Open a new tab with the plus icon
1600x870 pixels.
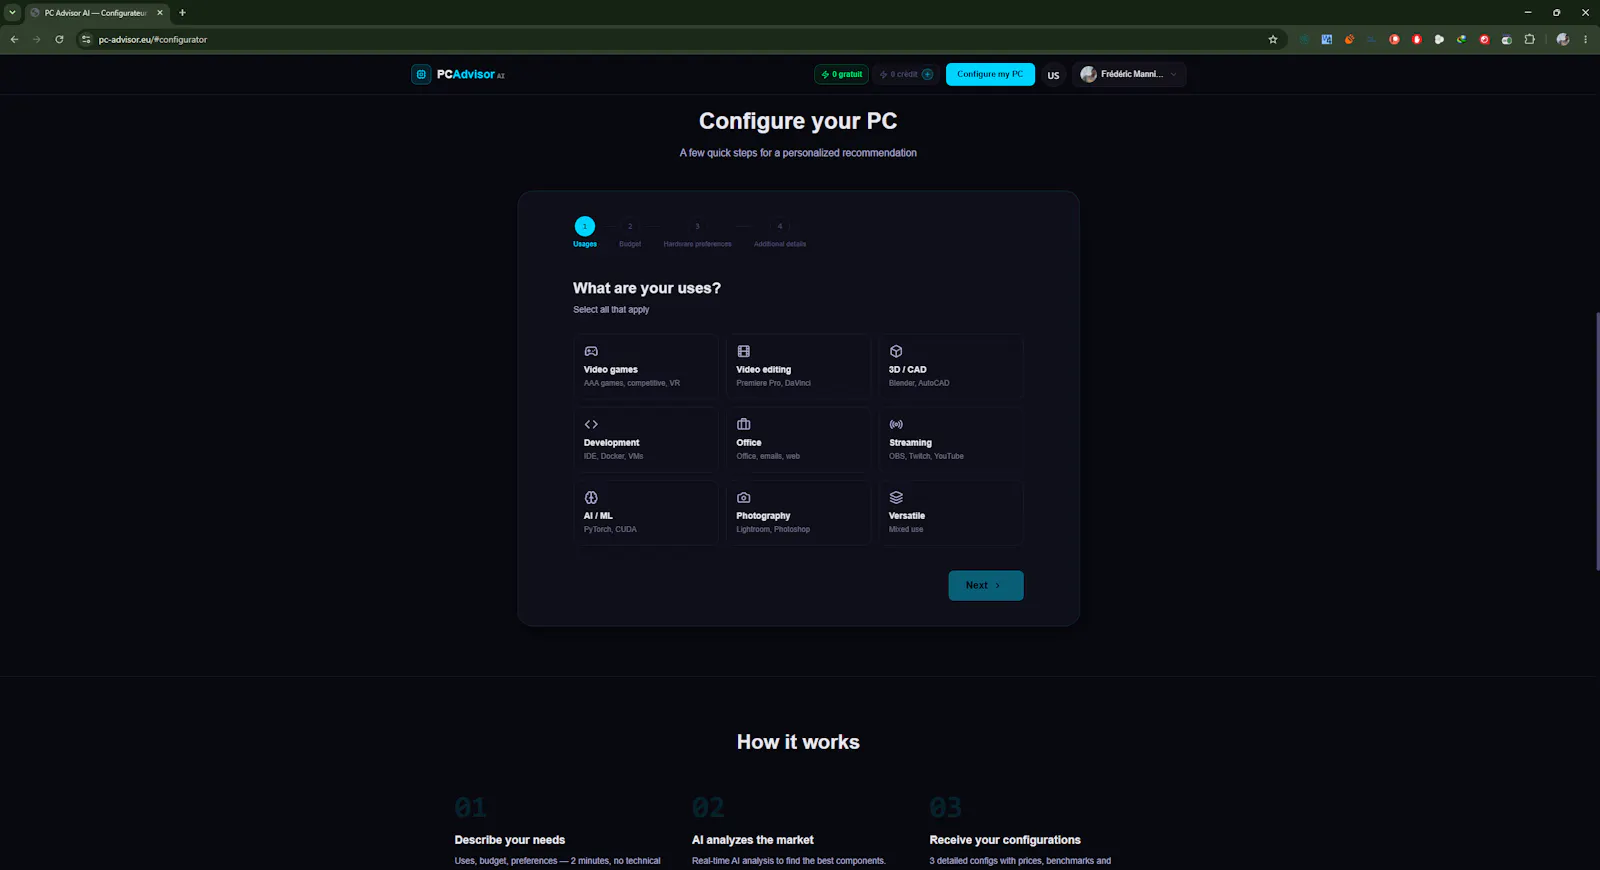182,13
